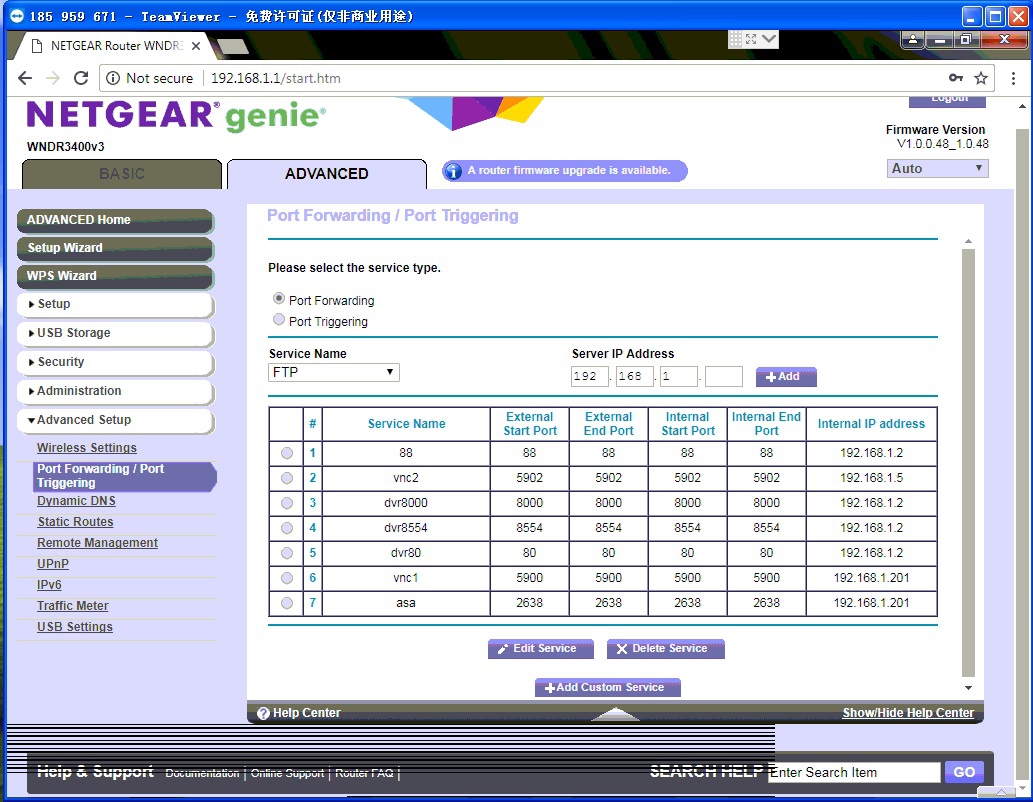Select the radio button for asa row
This screenshot has width=1033, height=802.
(287, 604)
